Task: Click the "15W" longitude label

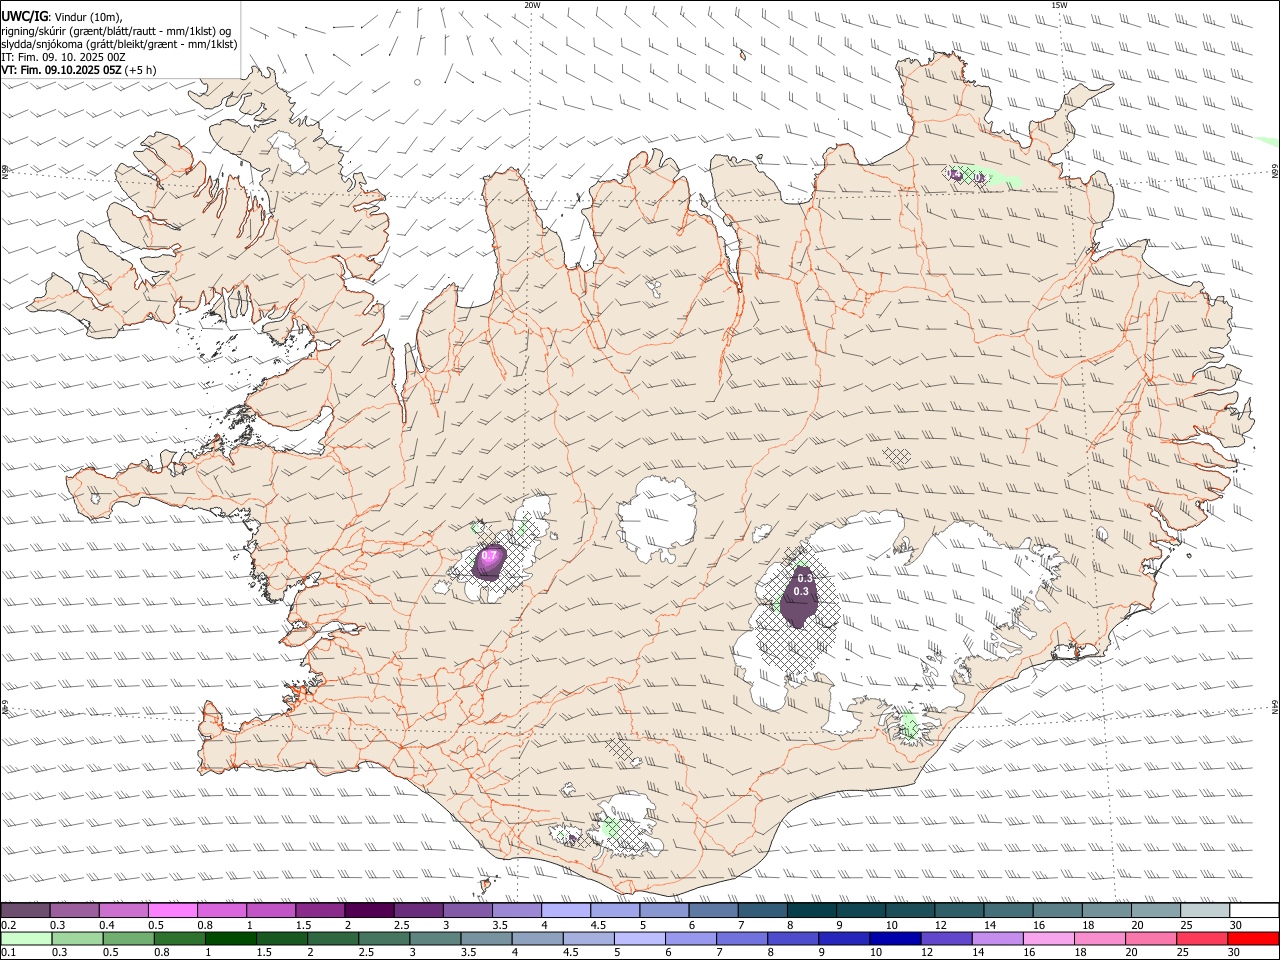Action: [1059, 5]
